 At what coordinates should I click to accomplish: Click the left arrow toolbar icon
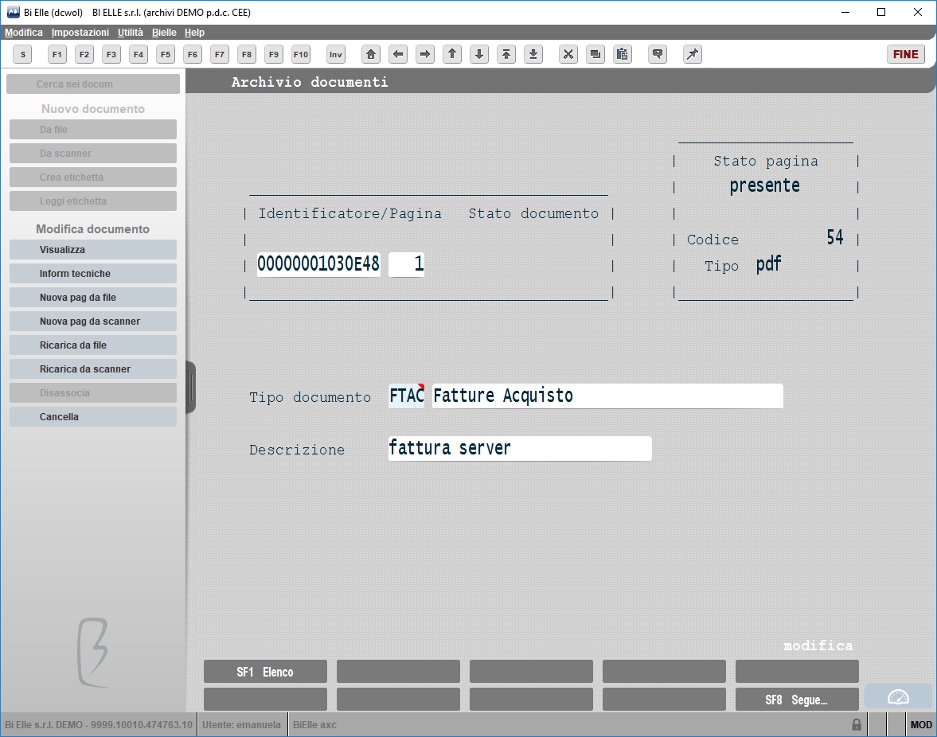[398, 54]
